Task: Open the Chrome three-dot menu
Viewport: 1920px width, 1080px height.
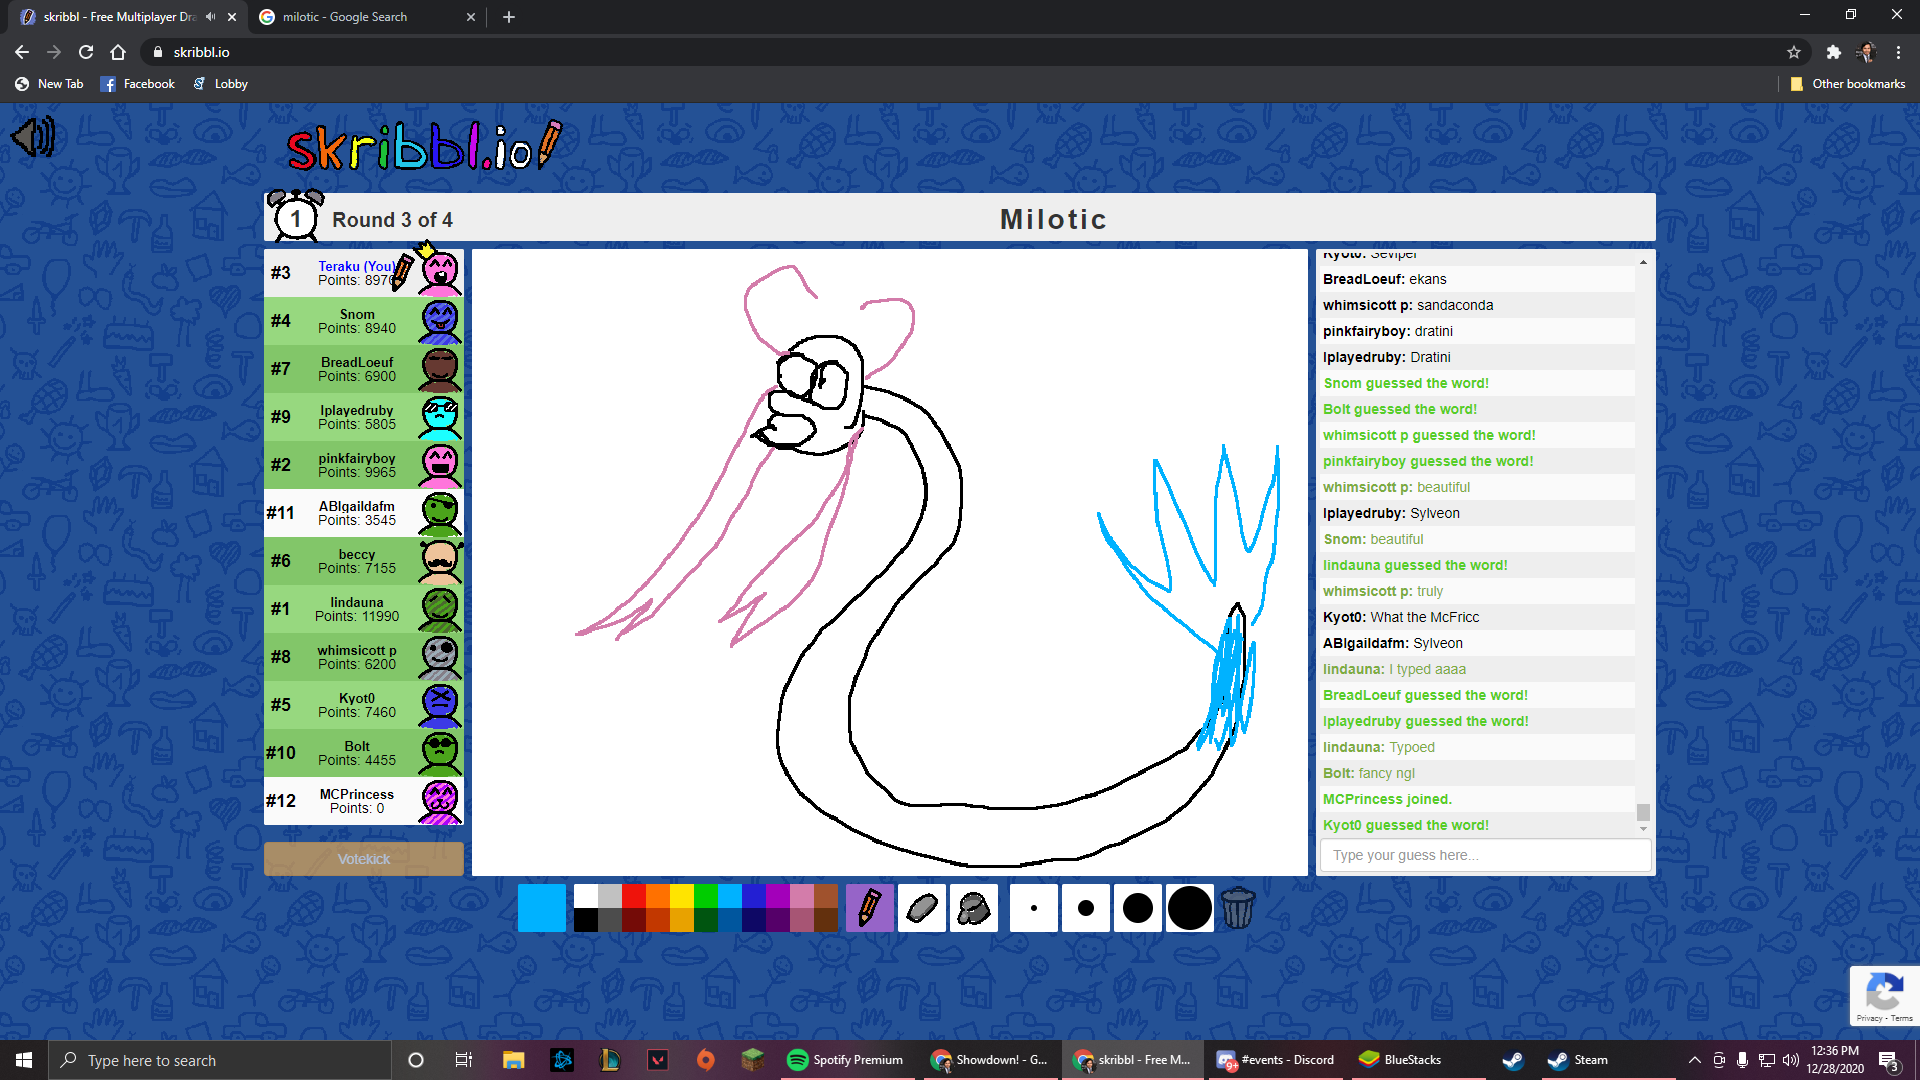Action: pos(1898,52)
